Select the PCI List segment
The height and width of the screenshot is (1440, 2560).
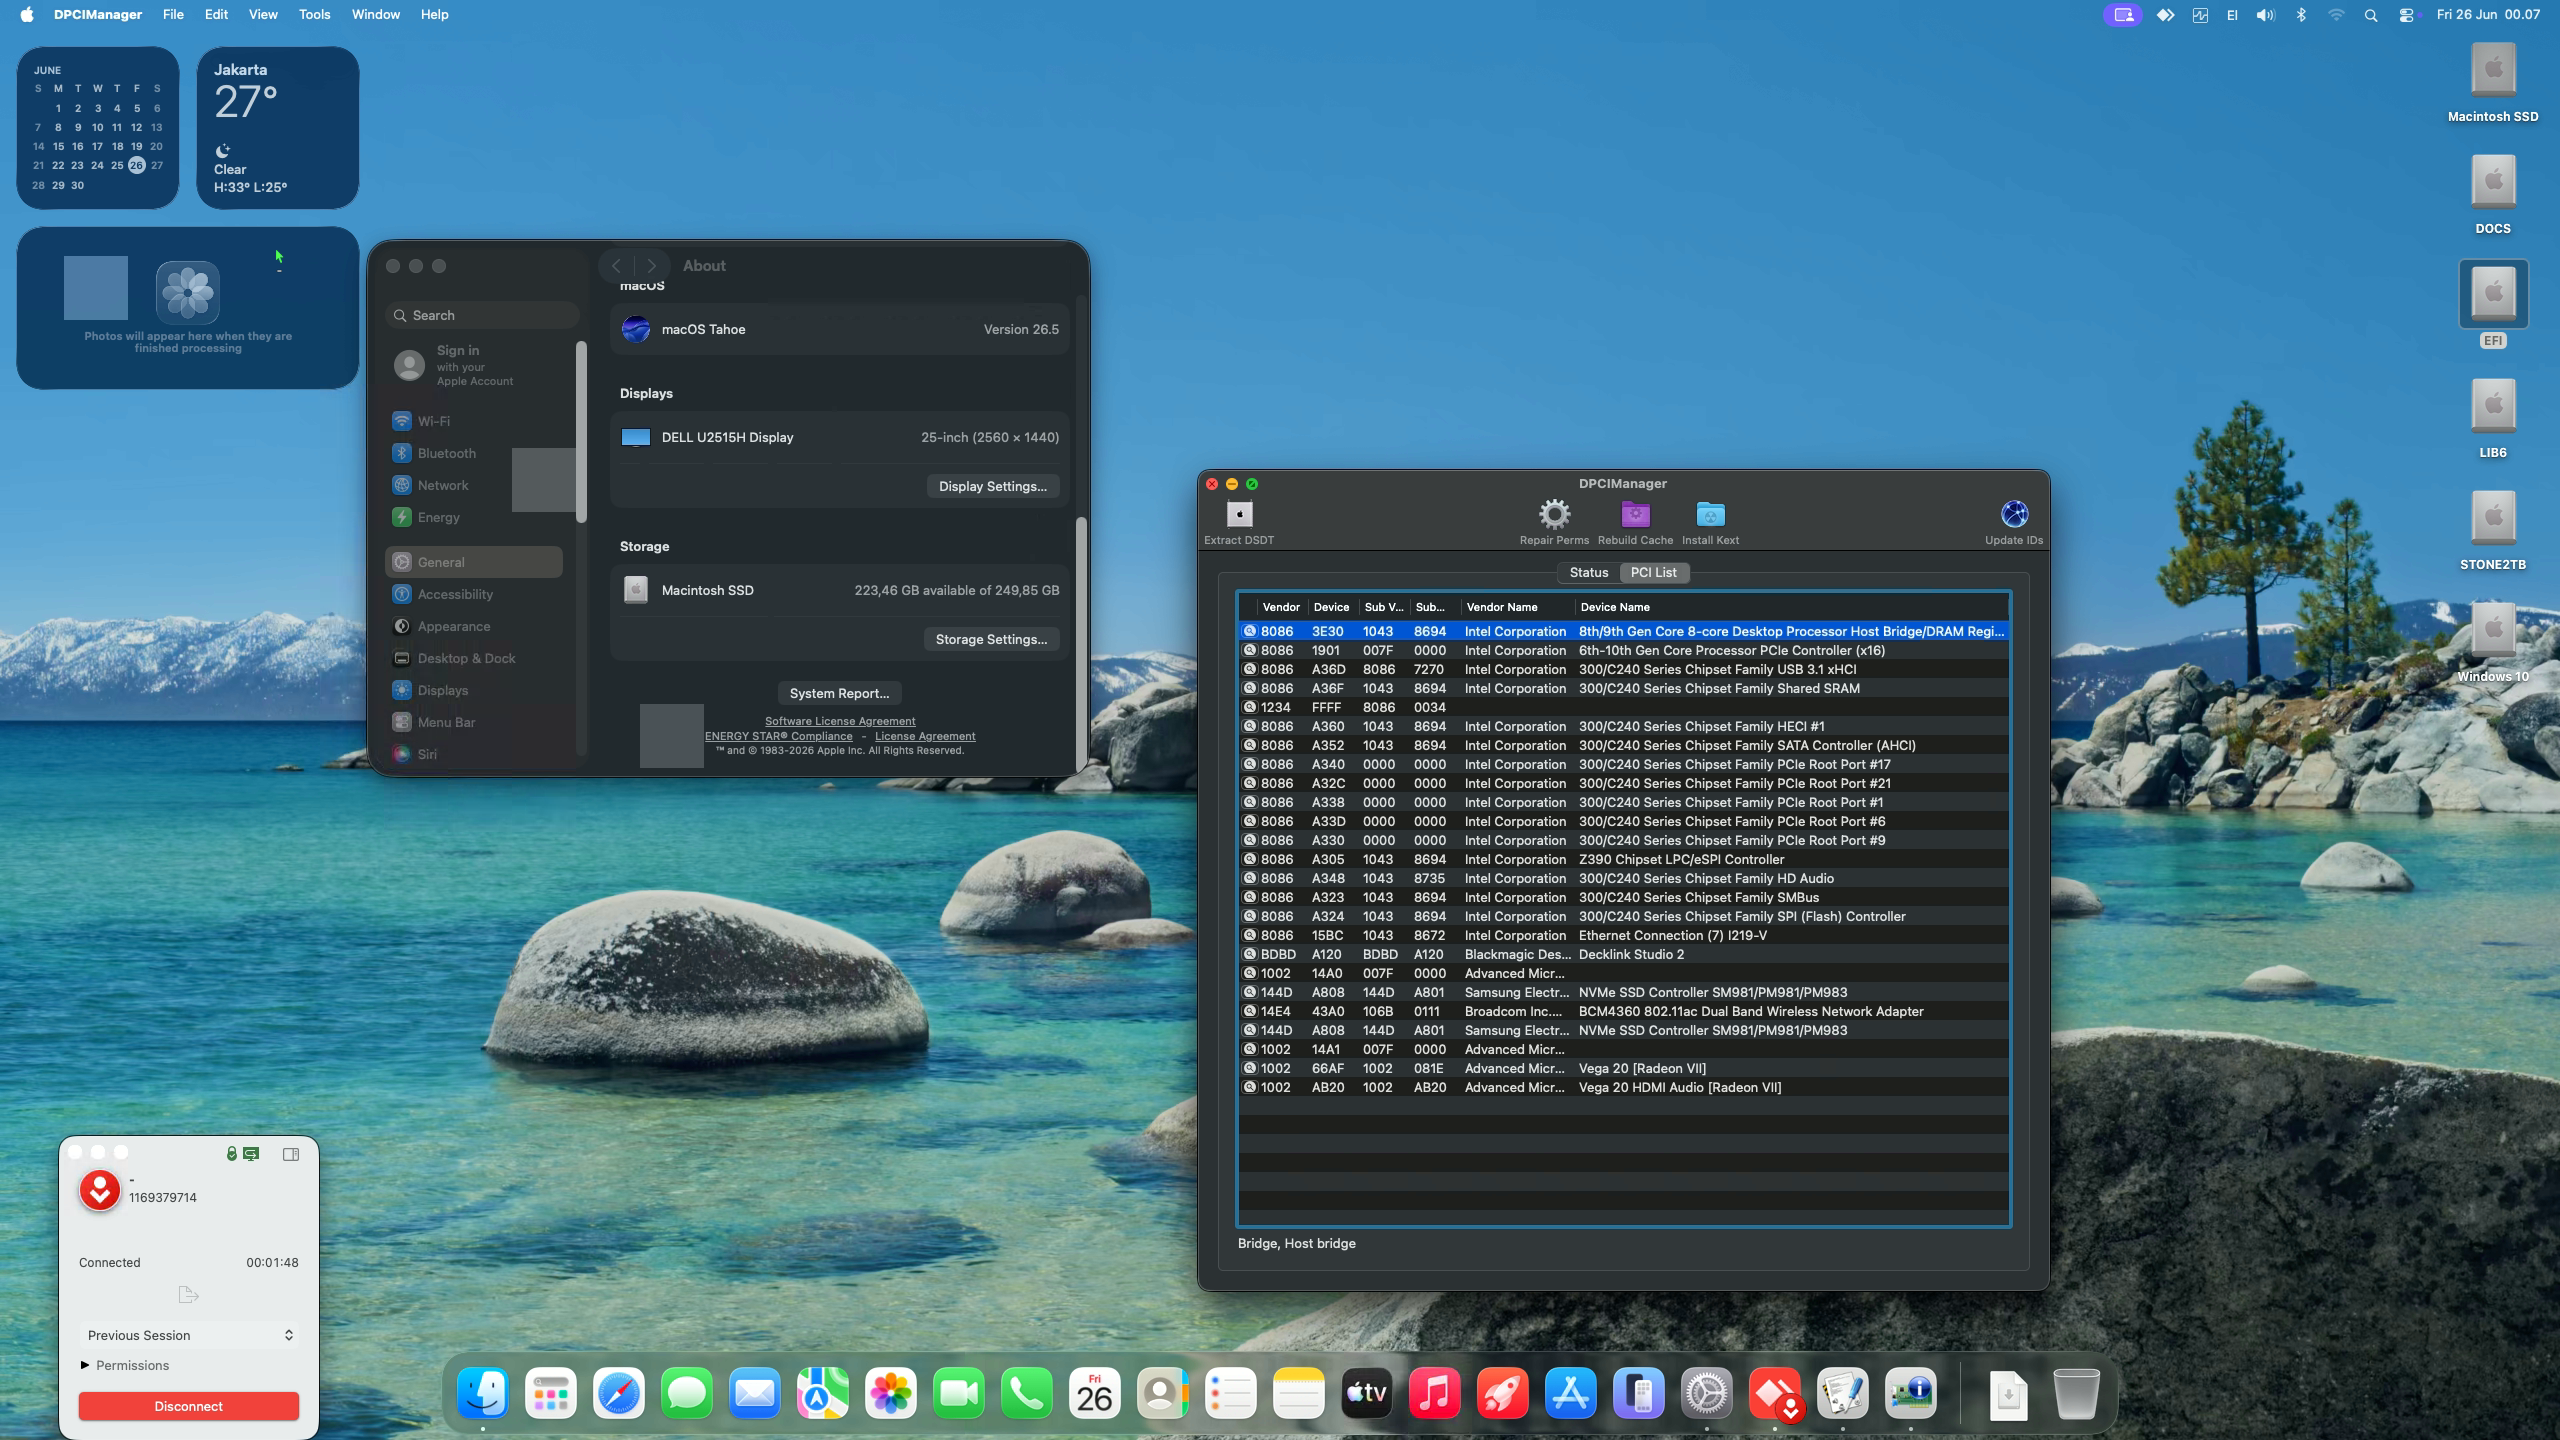pyautogui.click(x=1653, y=572)
